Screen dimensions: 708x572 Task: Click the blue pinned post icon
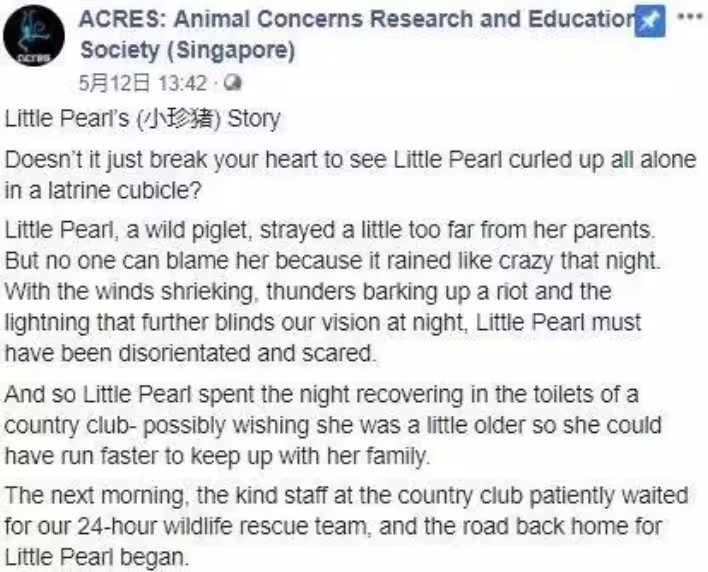click(x=650, y=21)
